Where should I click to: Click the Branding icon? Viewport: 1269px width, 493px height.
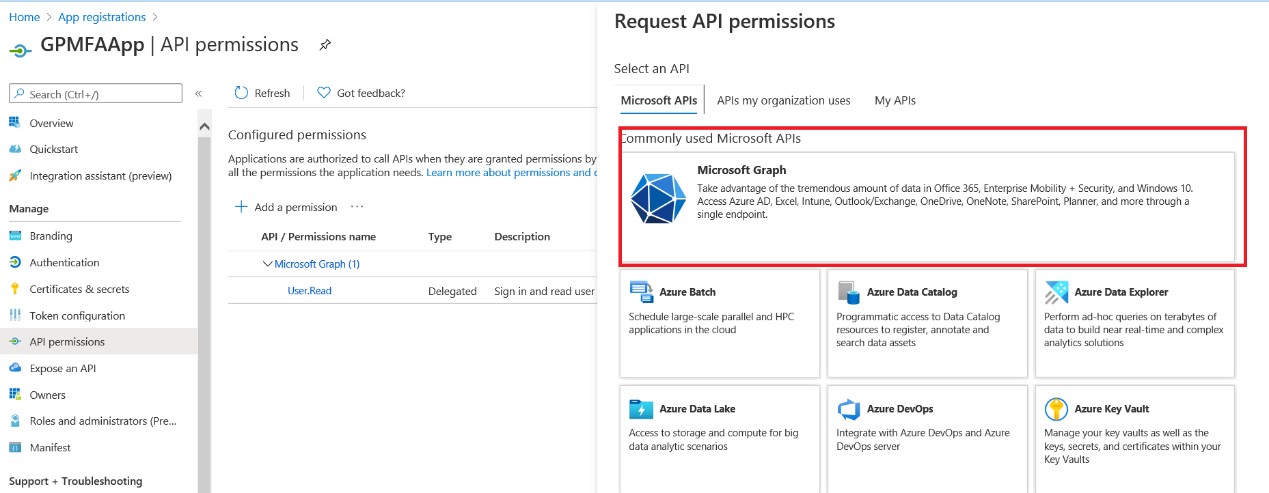pos(15,236)
